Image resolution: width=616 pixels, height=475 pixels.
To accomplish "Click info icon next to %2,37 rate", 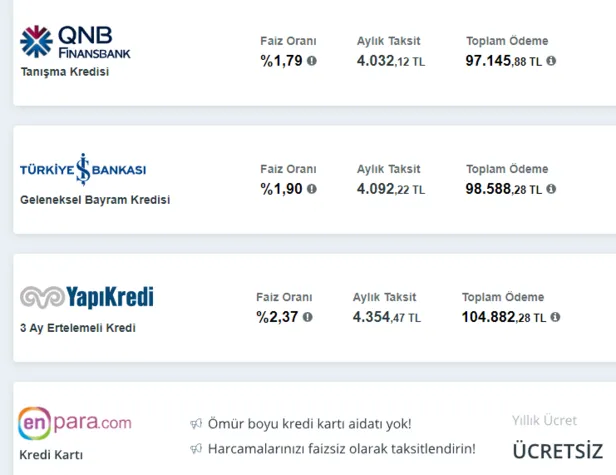I will point(307,316).
